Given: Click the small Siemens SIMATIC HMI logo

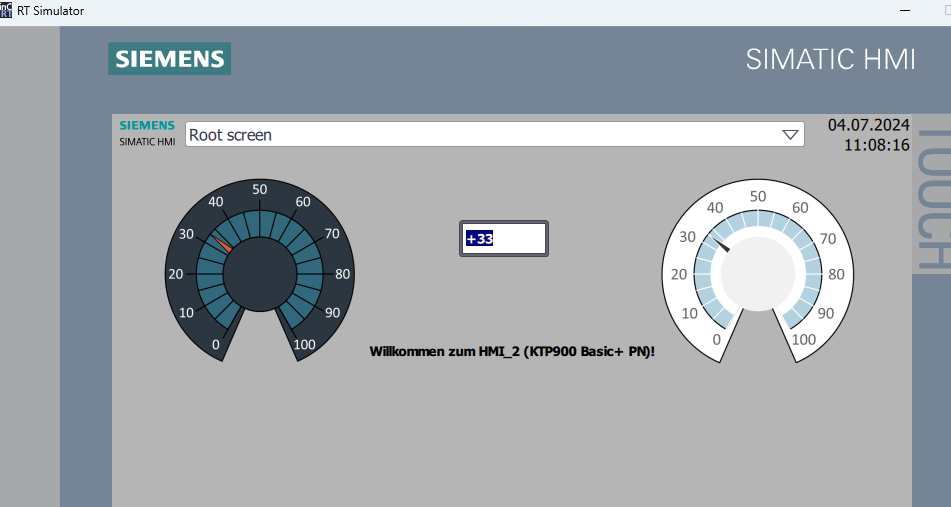Looking at the screenshot, I should 147,133.
